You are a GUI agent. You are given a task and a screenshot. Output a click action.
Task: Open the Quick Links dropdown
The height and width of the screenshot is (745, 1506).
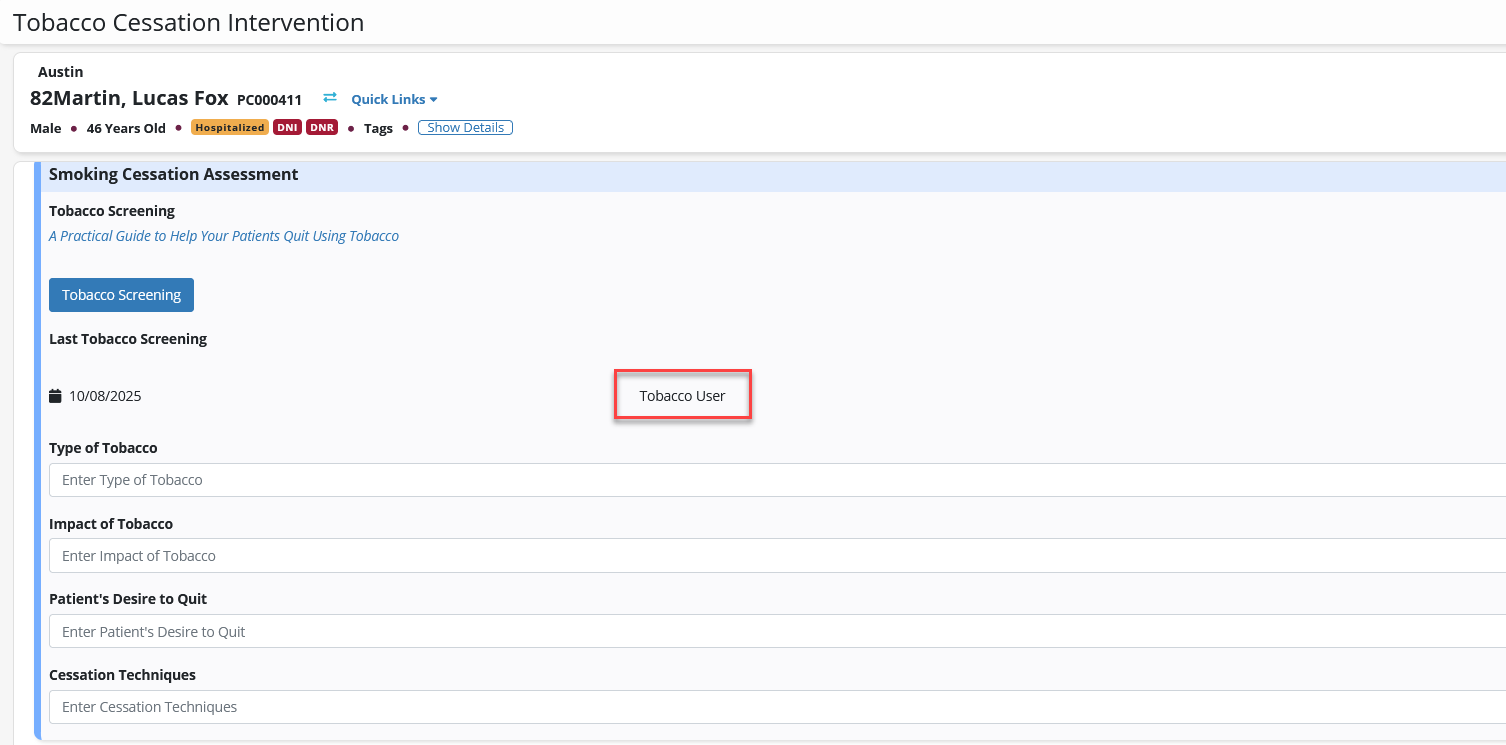394,99
